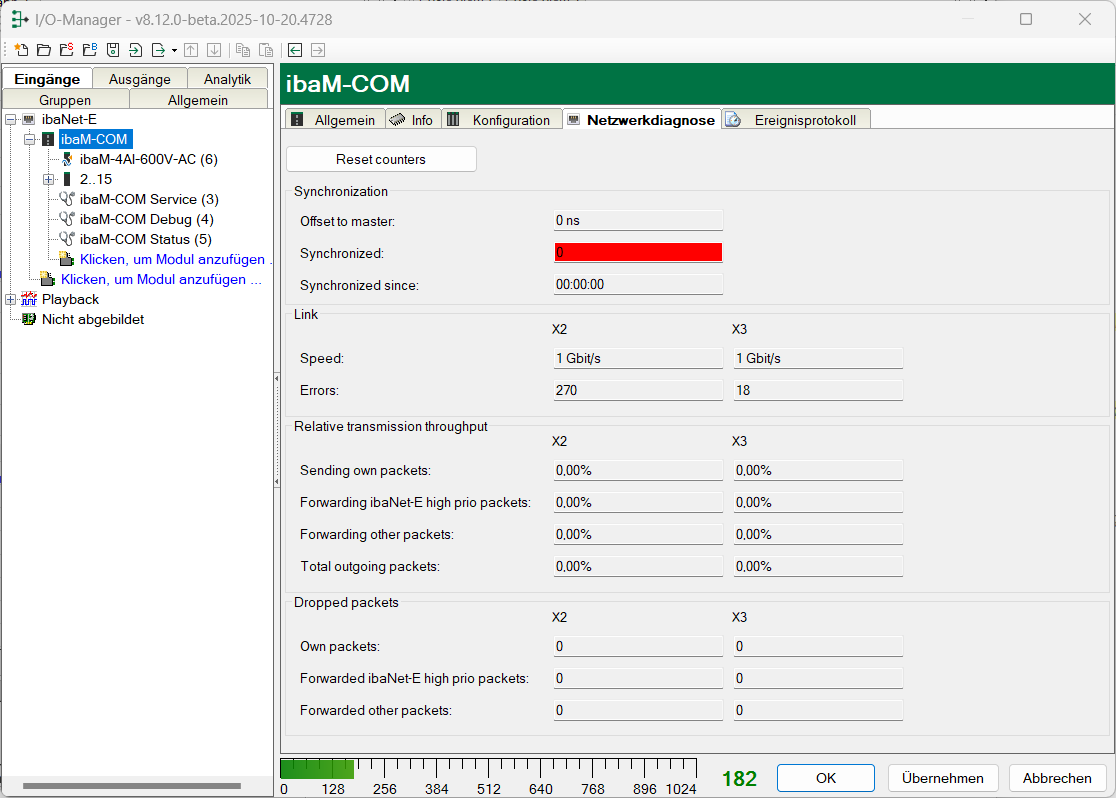Click the red Synchronized status field
Image resolution: width=1116 pixels, height=798 pixels.
click(638, 253)
